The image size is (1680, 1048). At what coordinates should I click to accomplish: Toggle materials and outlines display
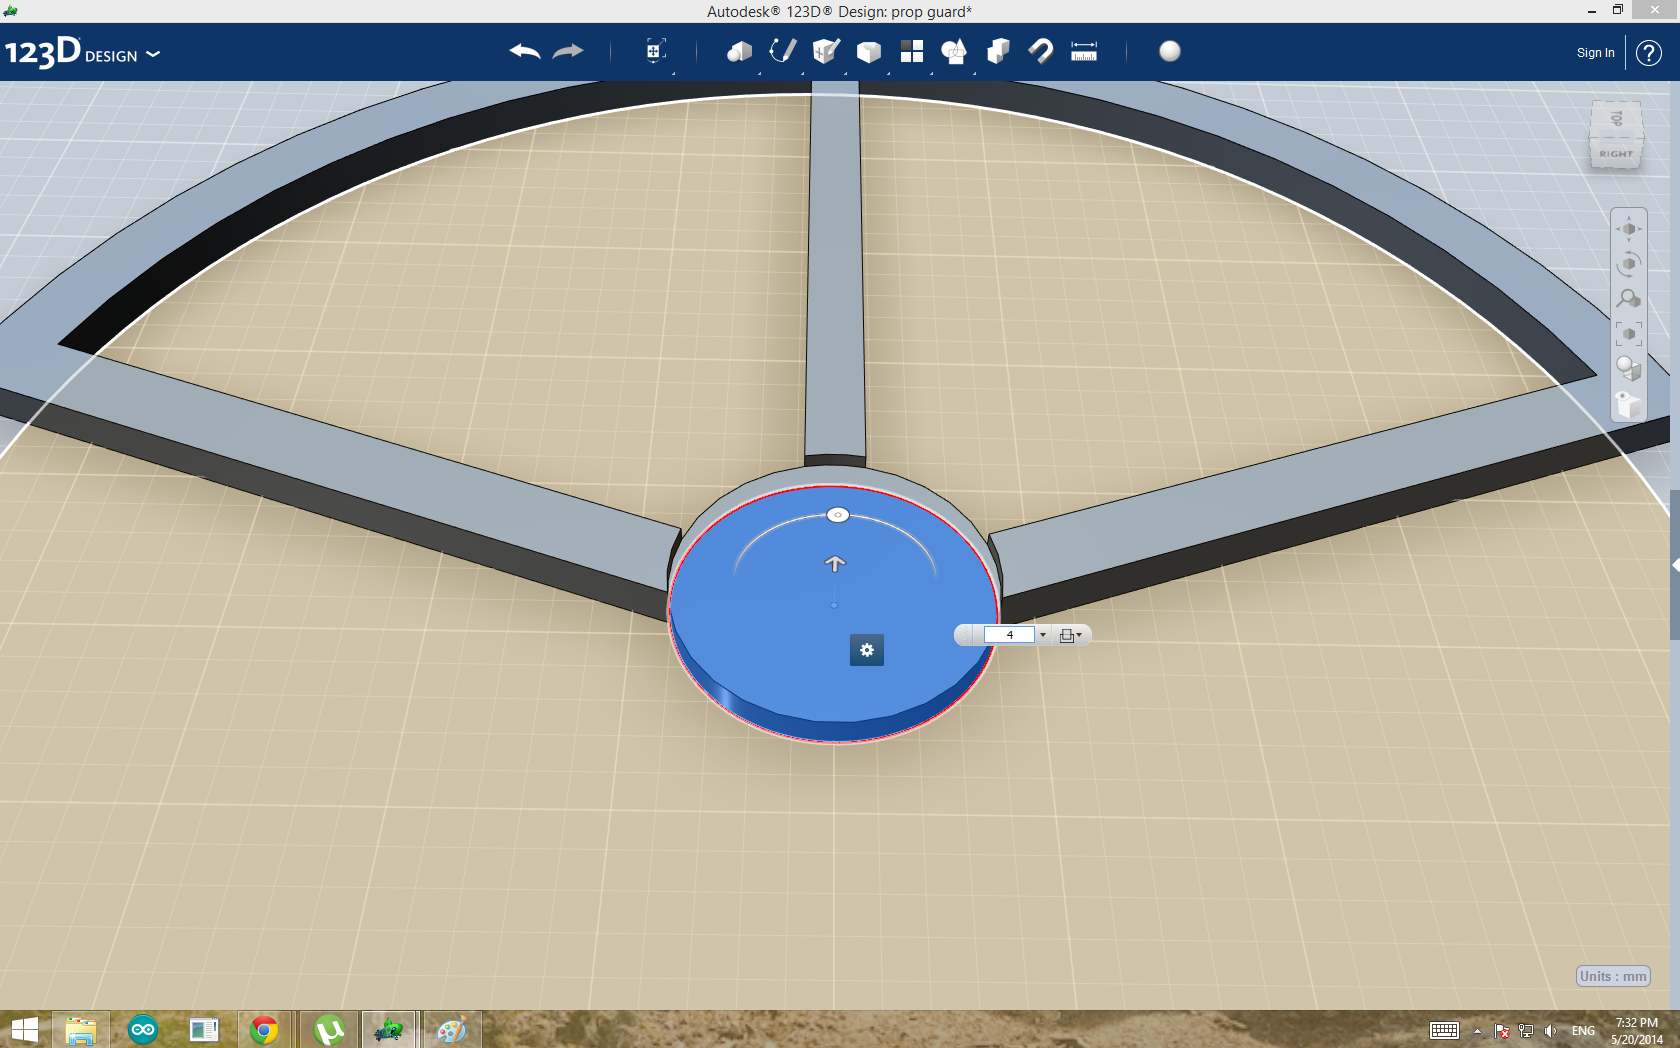pos(1629,369)
